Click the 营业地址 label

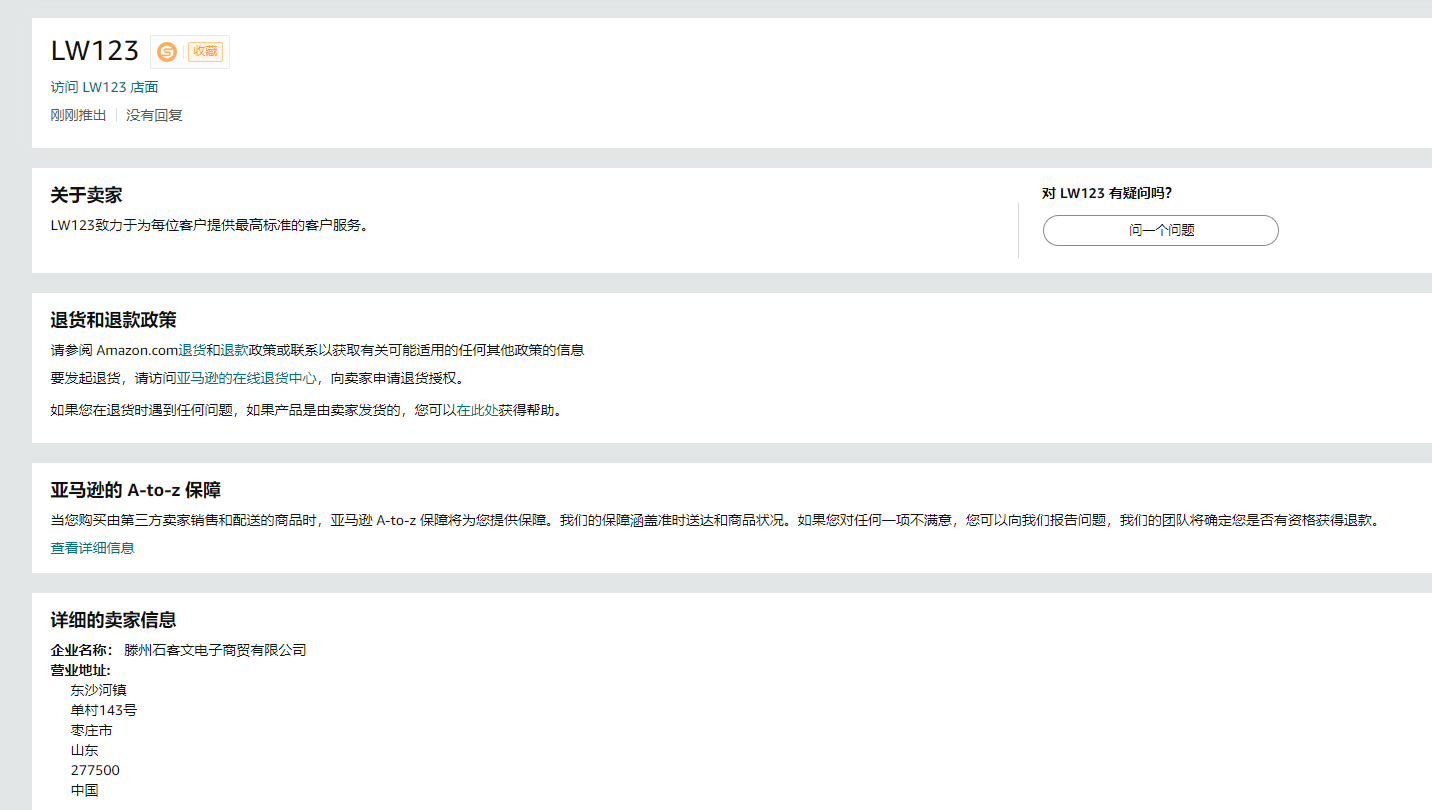coord(81,670)
